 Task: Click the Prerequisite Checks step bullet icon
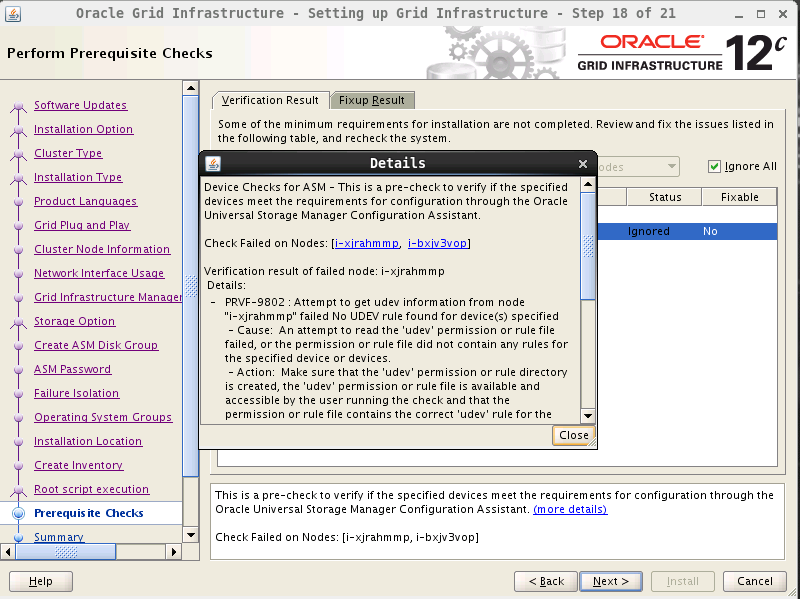[17, 513]
